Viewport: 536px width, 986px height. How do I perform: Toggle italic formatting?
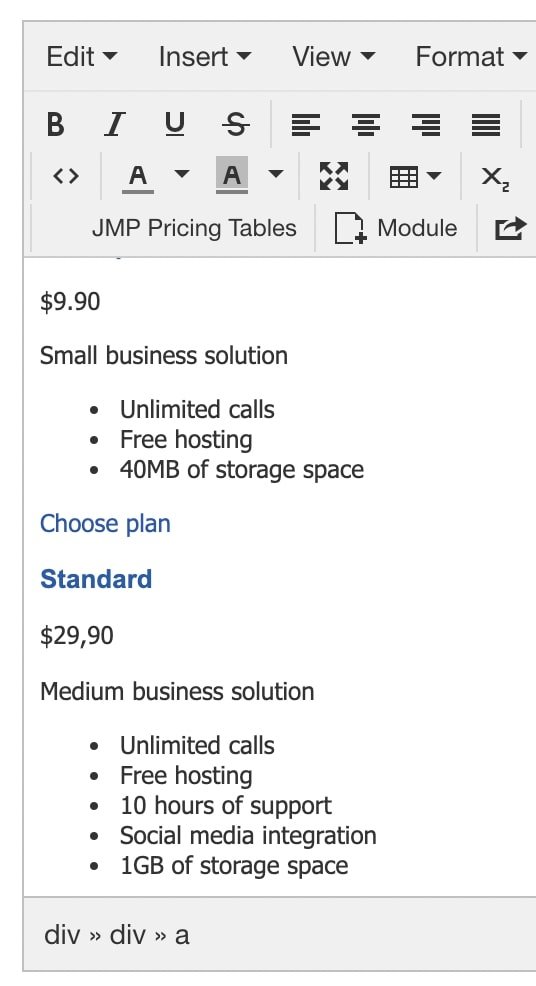pyautogui.click(x=114, y=124)
